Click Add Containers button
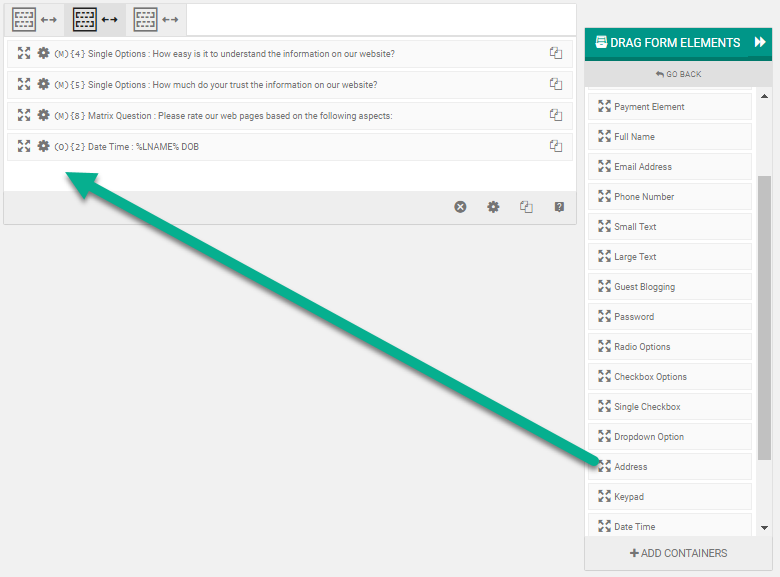Screen dimensions: 780x577 pos(678,553)
